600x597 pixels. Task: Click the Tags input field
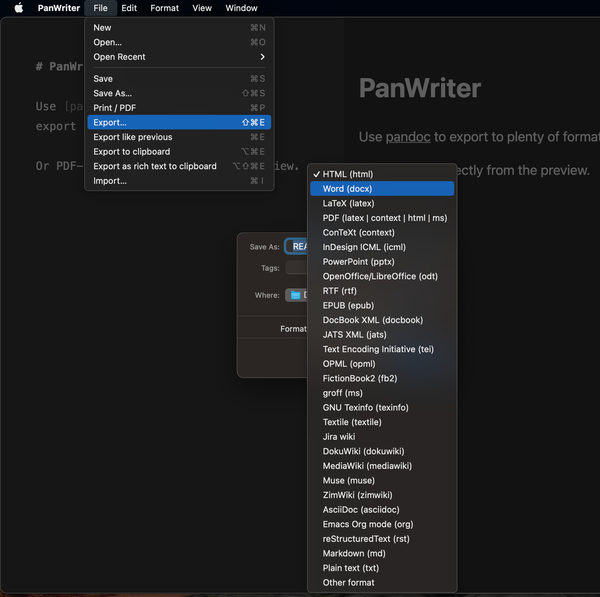[296, 268]
